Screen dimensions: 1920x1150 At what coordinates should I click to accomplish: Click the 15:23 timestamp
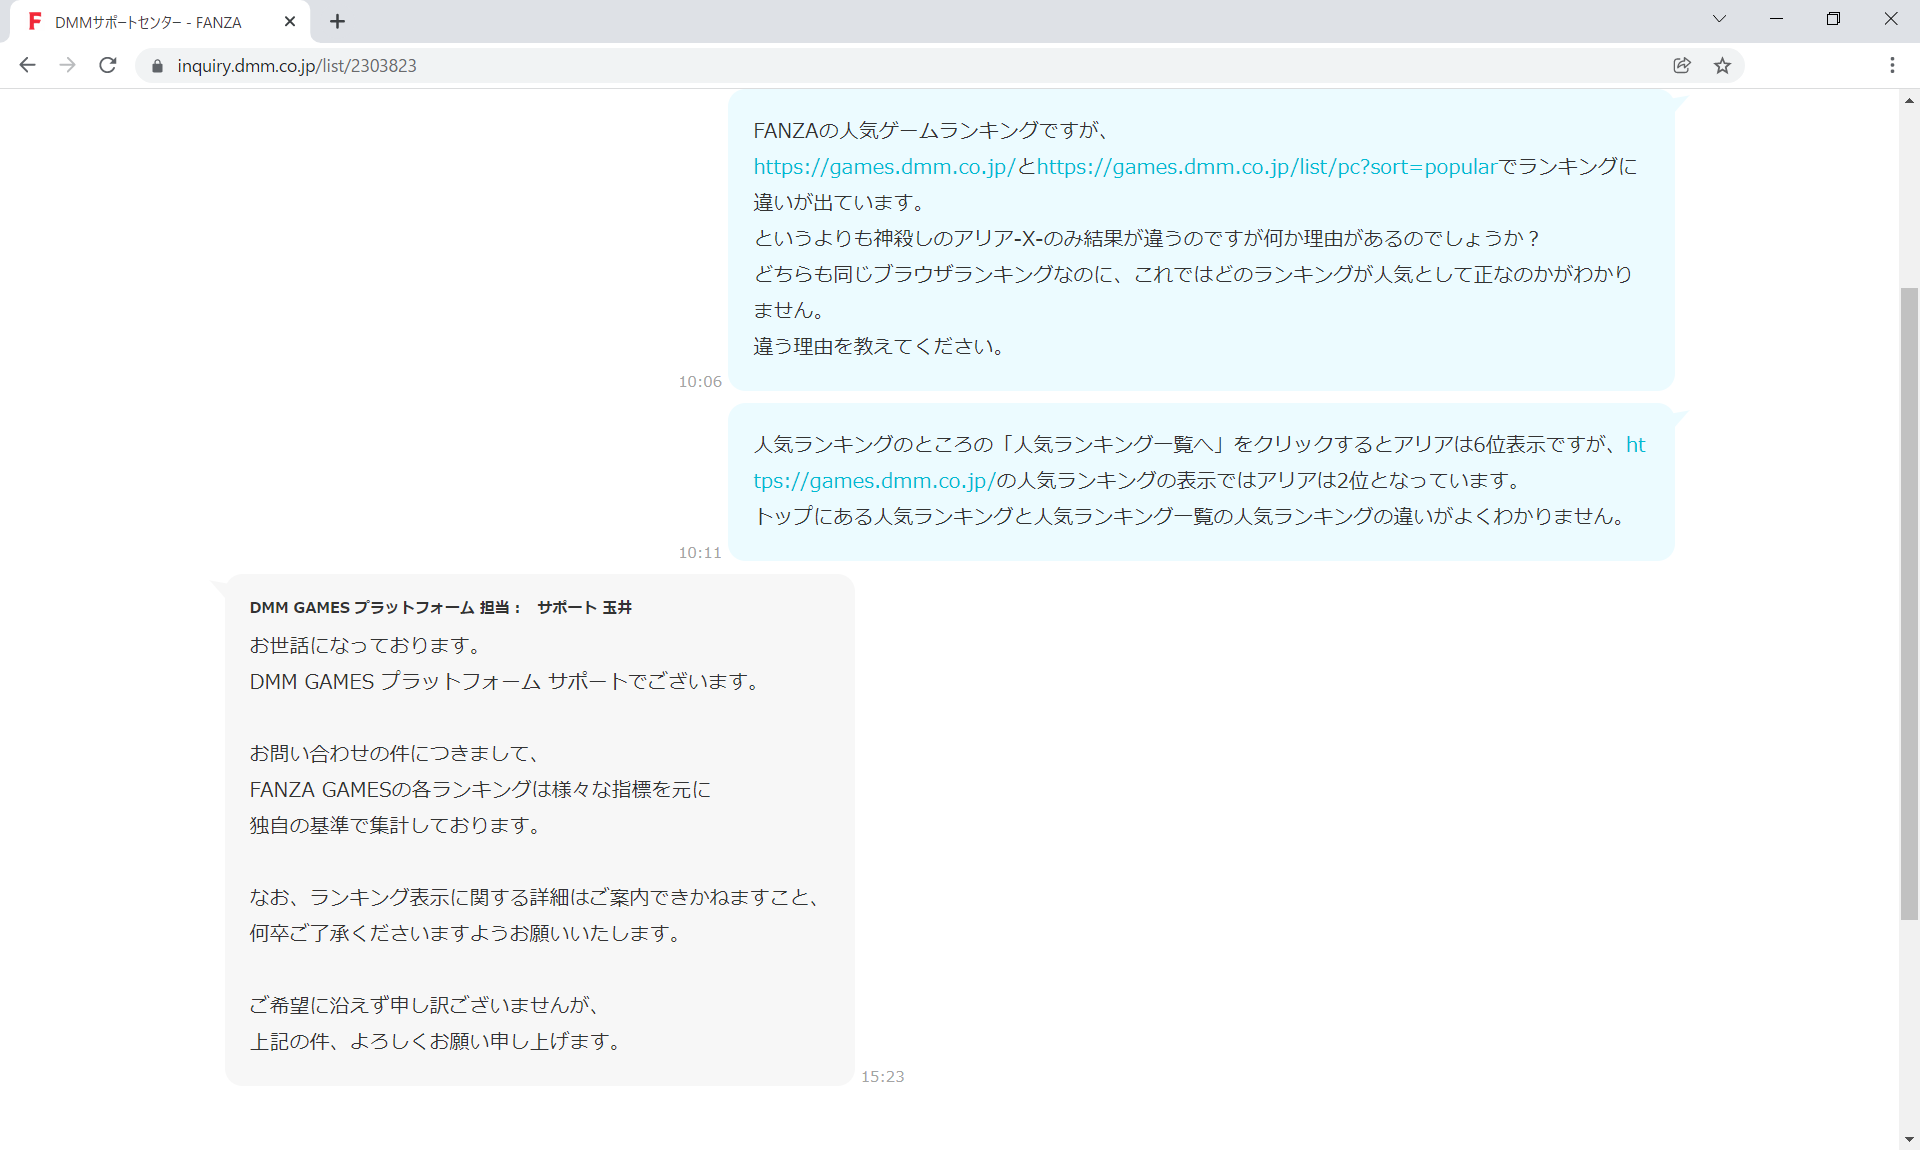tap(882, 1077)
